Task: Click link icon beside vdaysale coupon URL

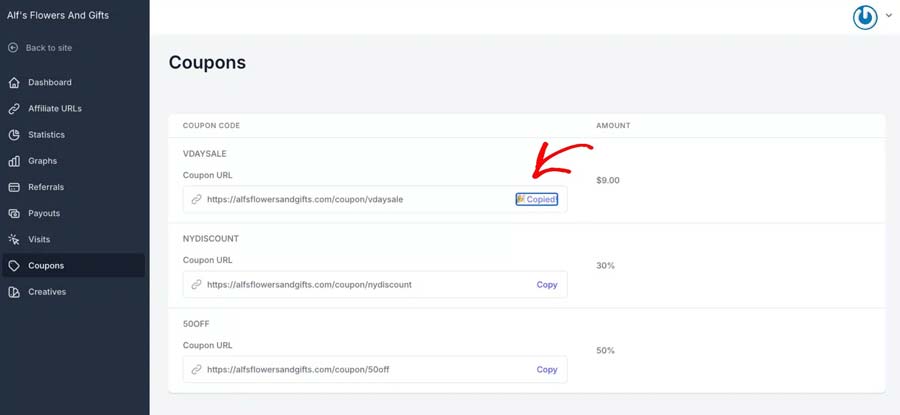Action: pyautogui.click(x=196, y=200)
